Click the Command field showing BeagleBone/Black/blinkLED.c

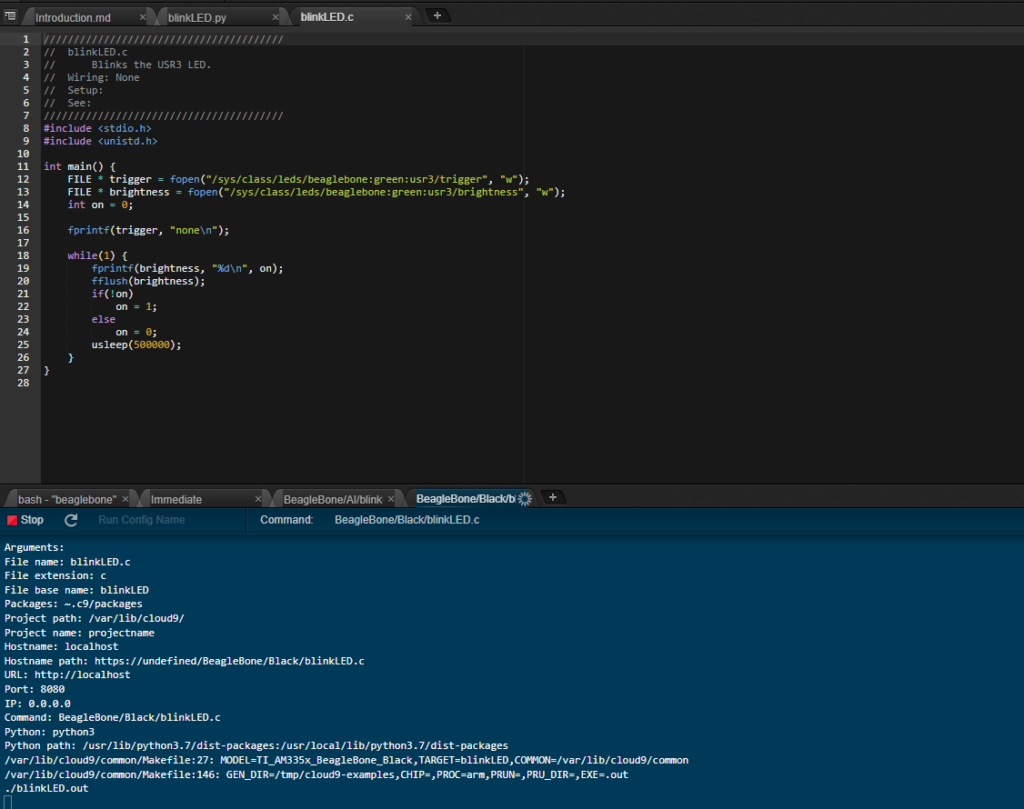click(406, 520)
